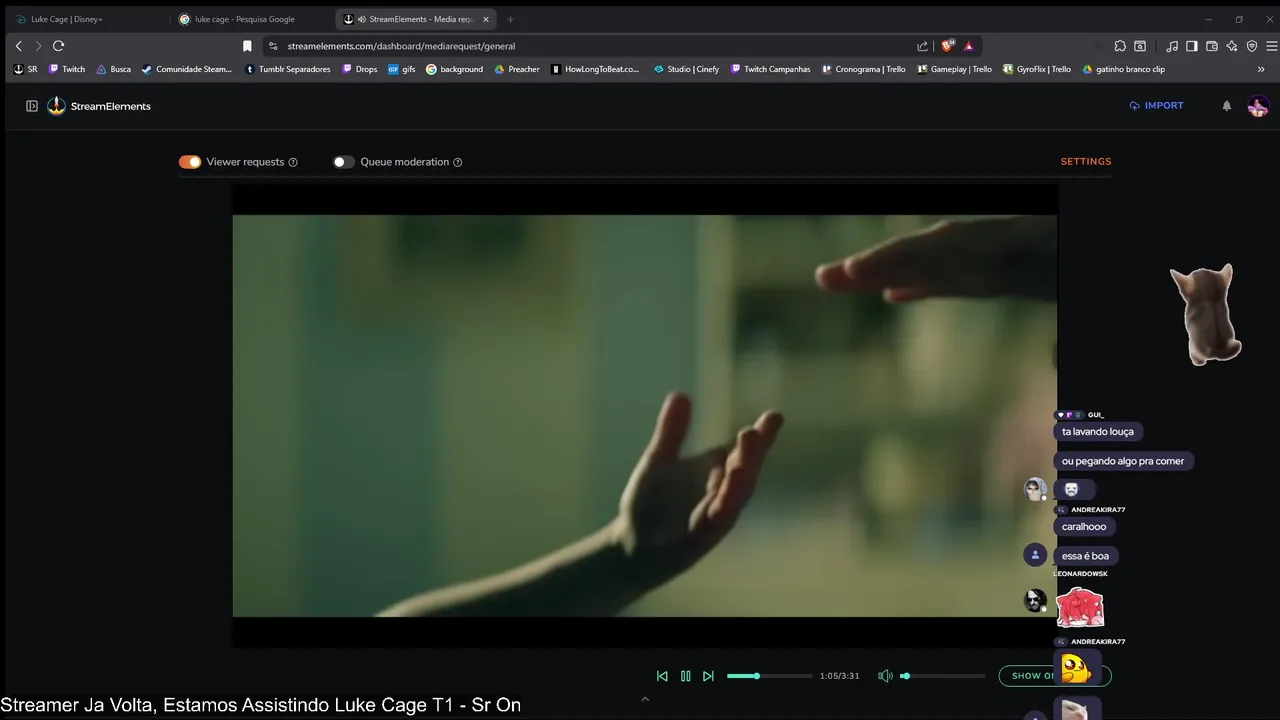Open the browser extensions puzzle icon
Image resolution: width=1280 pixels, height=720 pixels.
(x=1120, y=46)
